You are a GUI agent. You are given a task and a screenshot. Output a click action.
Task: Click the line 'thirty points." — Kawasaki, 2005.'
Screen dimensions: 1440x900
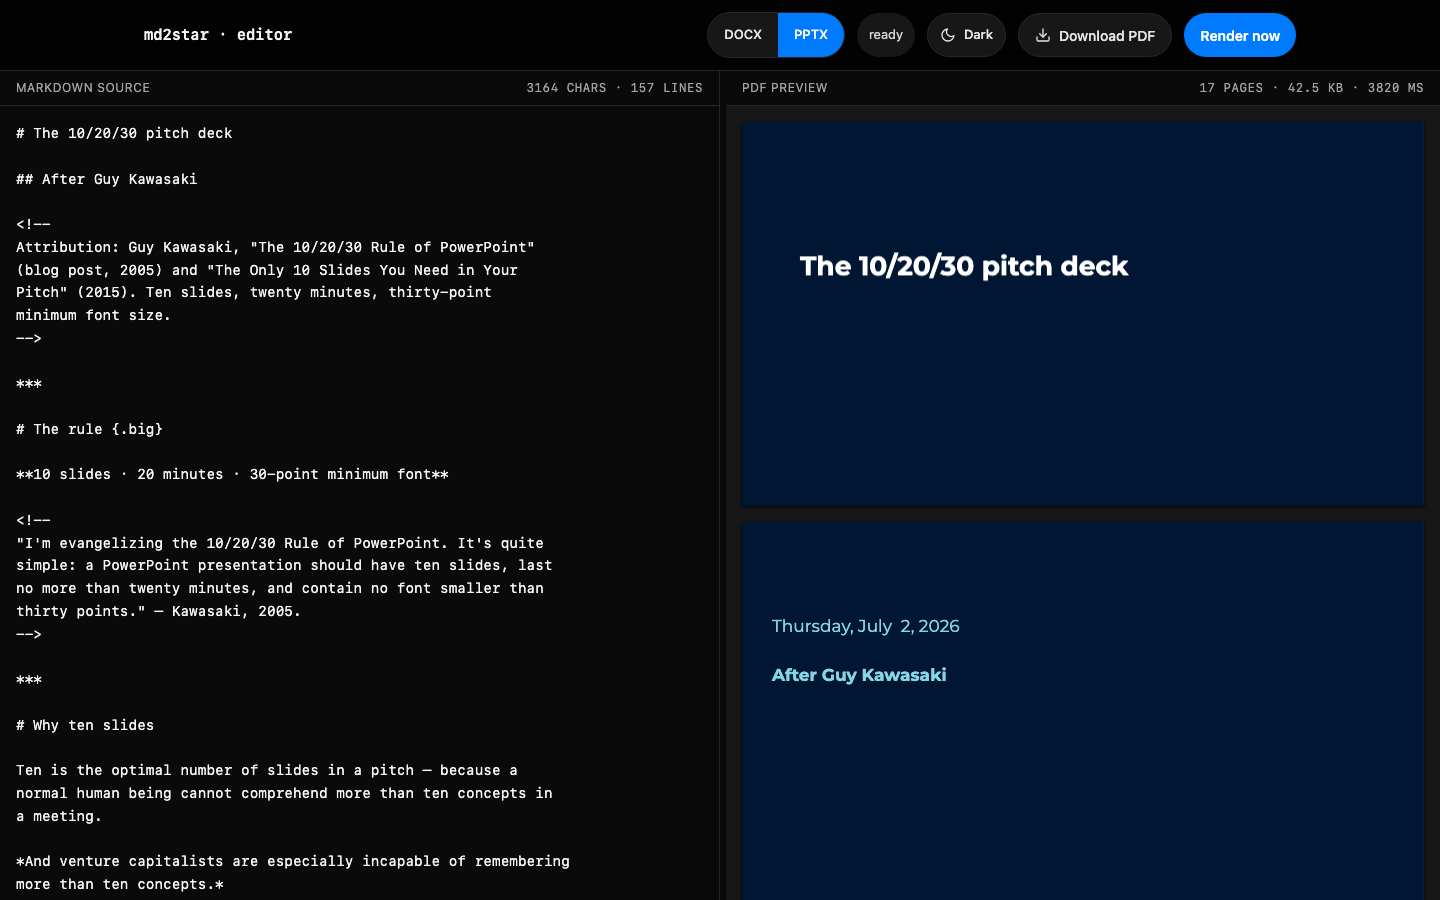(159, 611)
